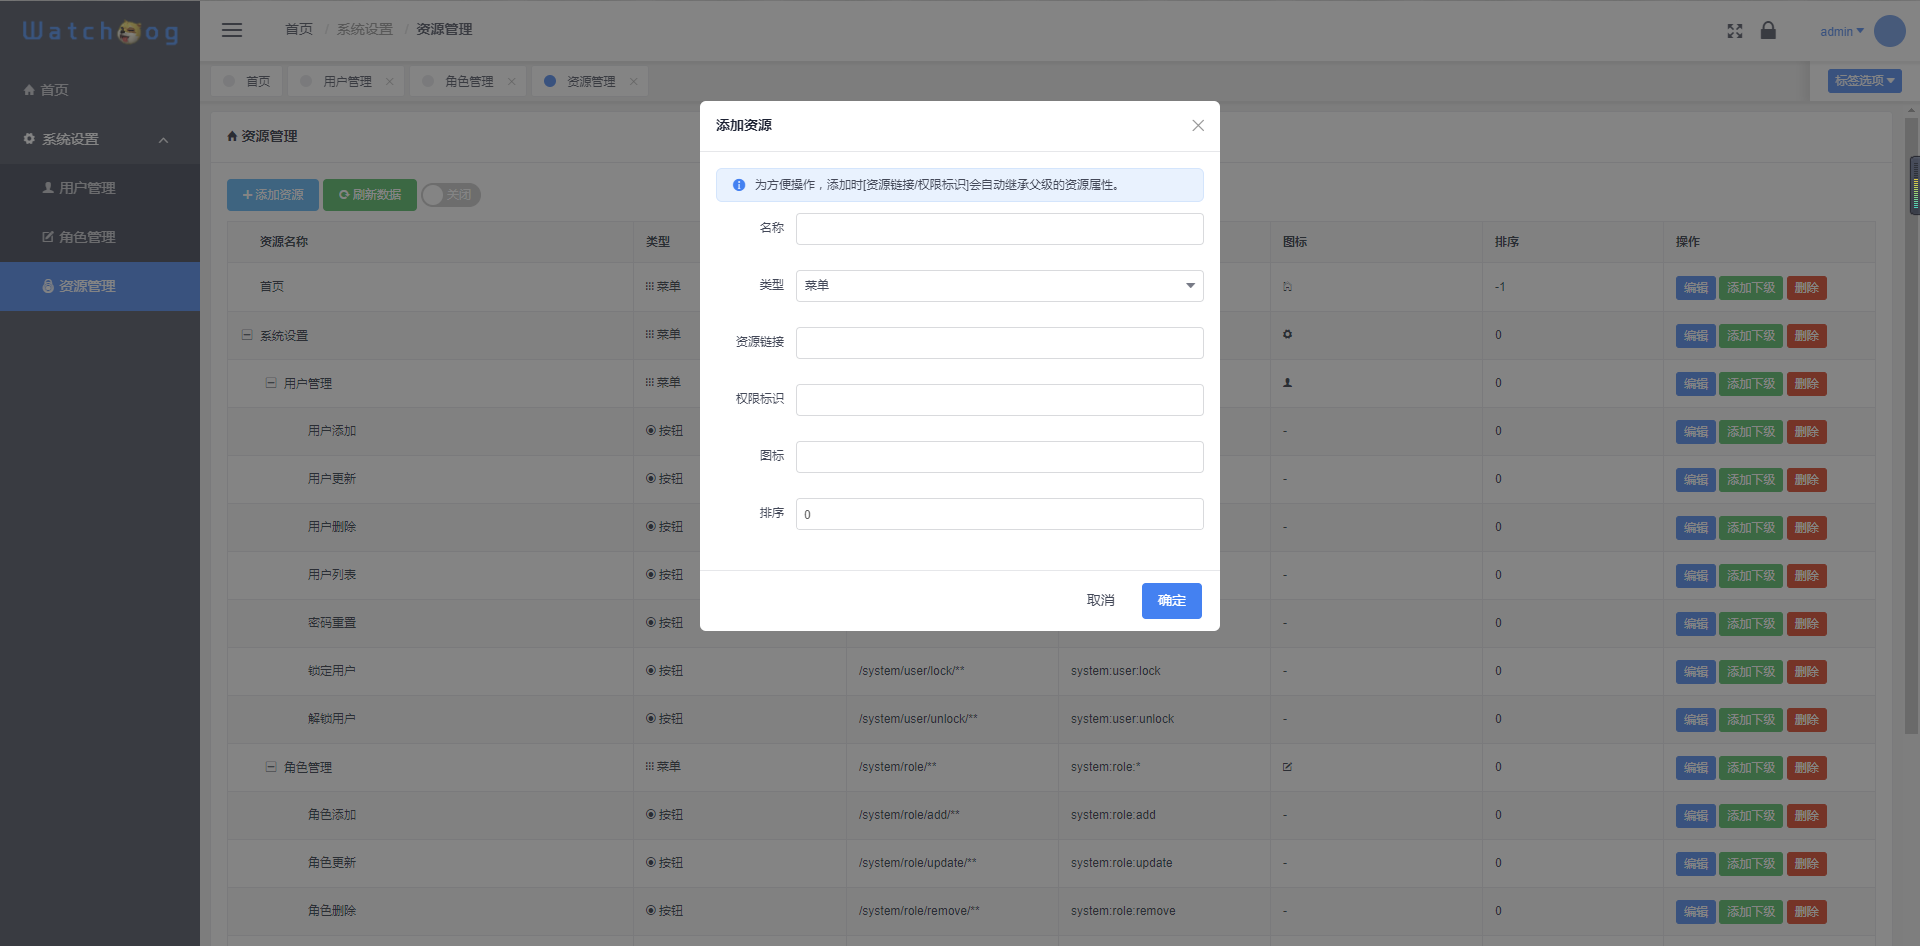The width and height of the screenshot is (1920, 946).
Task: Cancel with the 取消 button
Action: (1101, 600)
